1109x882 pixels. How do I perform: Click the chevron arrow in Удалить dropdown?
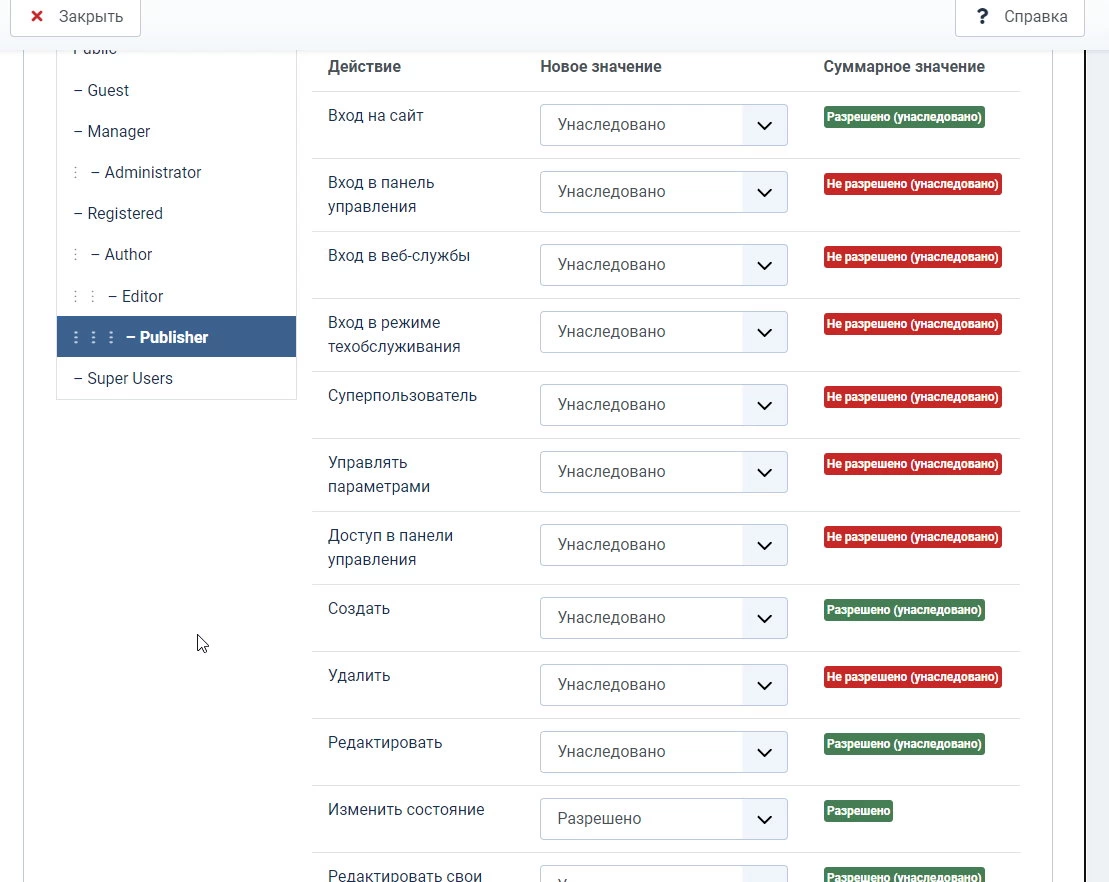coord(765,685)
